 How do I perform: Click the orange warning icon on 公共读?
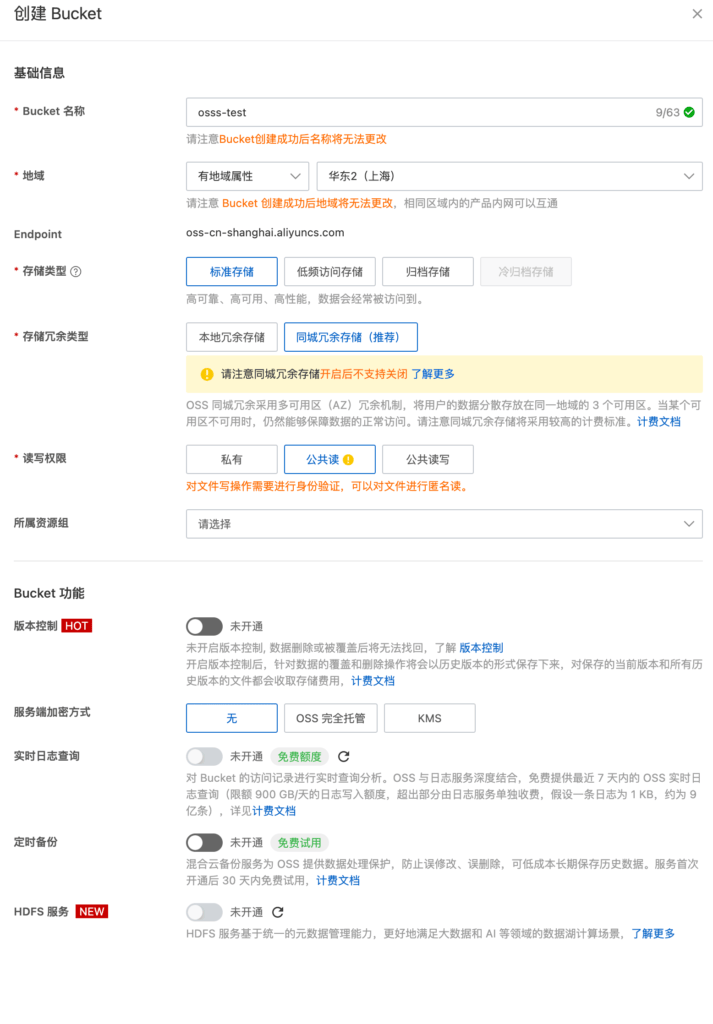pos(349,460)
